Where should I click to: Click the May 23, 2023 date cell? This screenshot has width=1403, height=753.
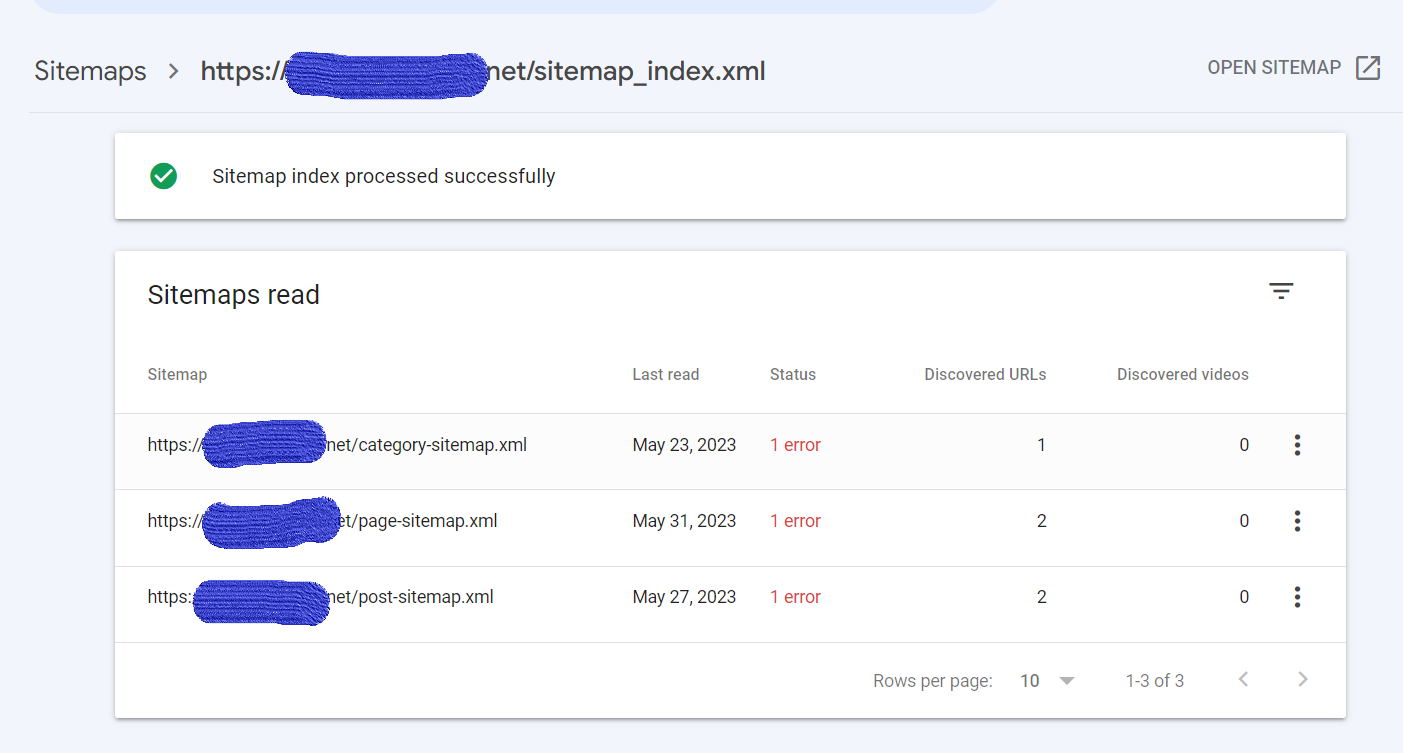point(684,445)
